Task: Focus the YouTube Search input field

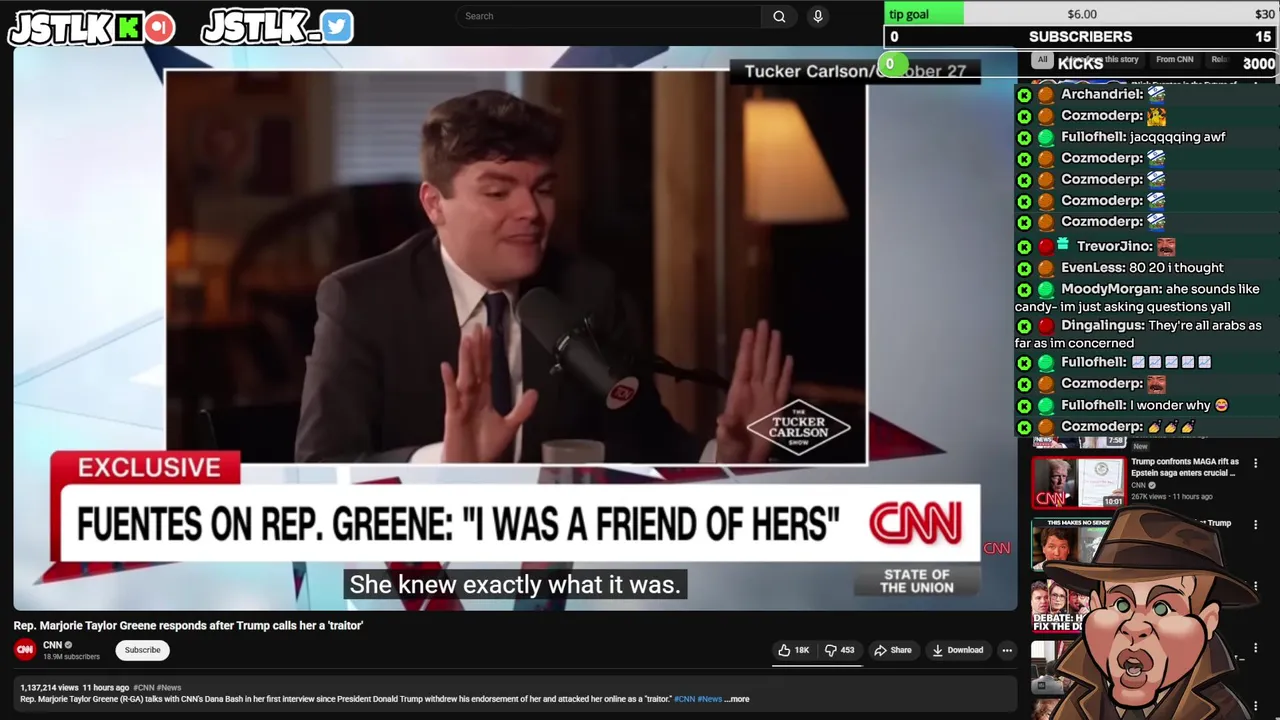Action: click(608, 16)
